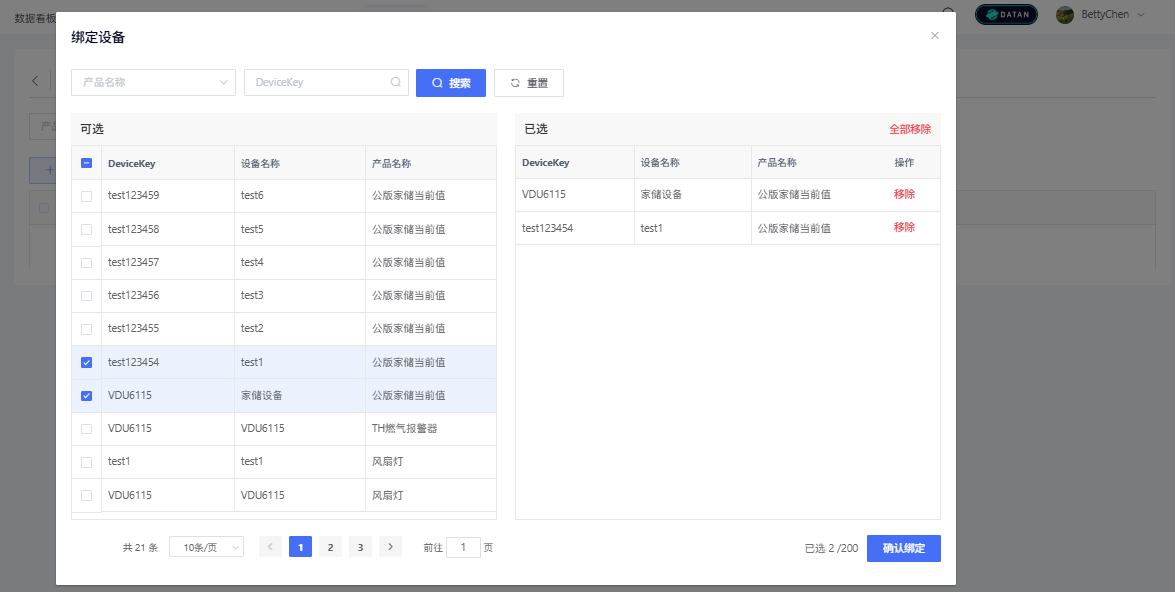Uncheck the test123454 row checkbox

[86, 362]
